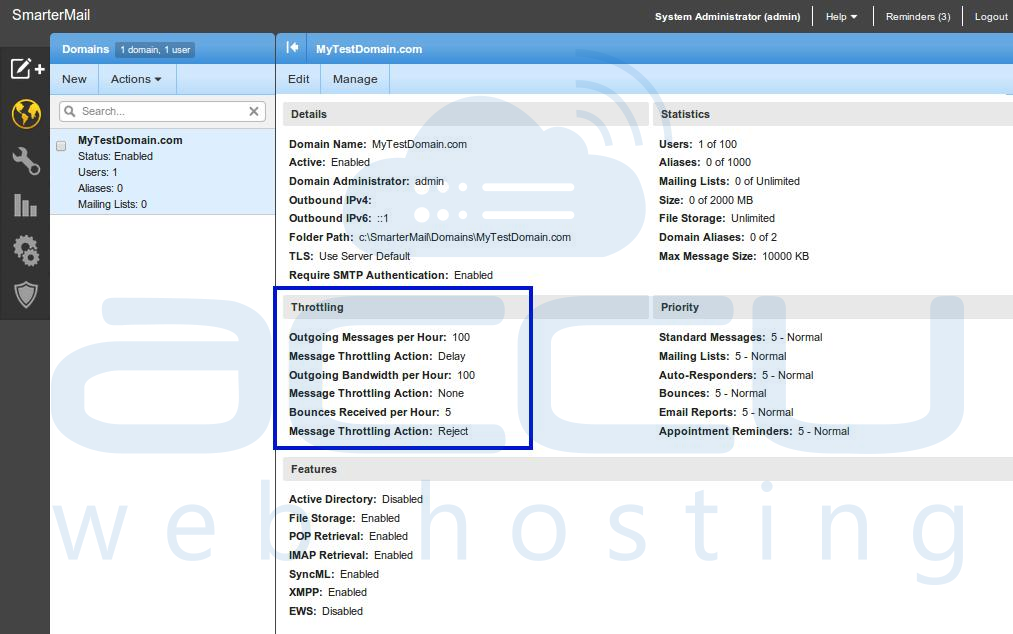This screenshot has width=1013, height=634.
Task: Tick the MyTestDomain.com checkbox
Action: click(x=61, y=146)
